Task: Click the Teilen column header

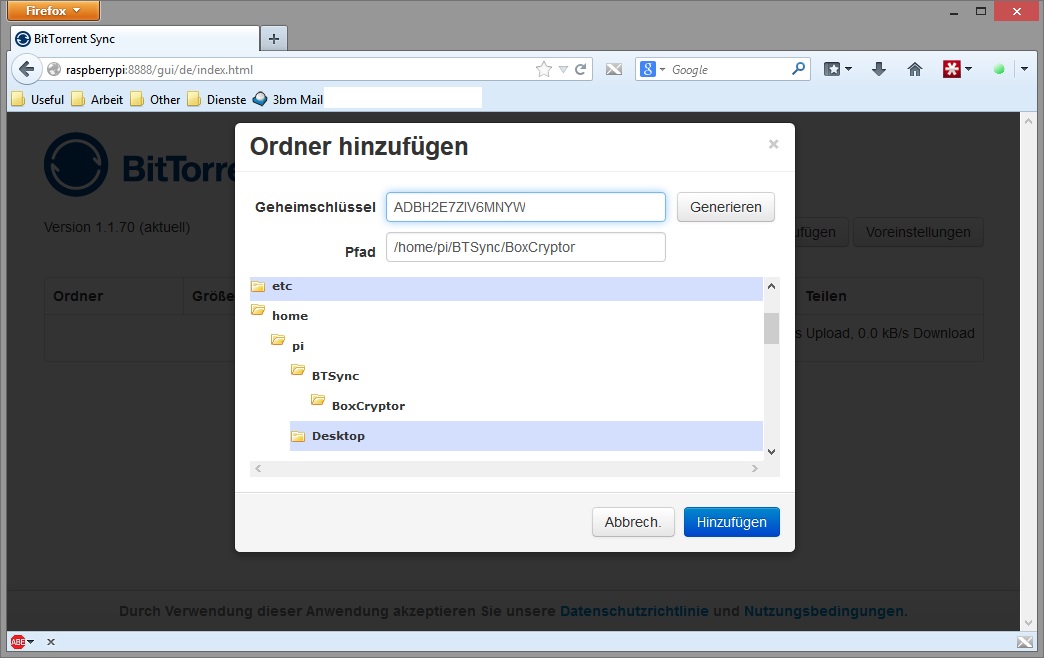Action: (x=826, y=296)
